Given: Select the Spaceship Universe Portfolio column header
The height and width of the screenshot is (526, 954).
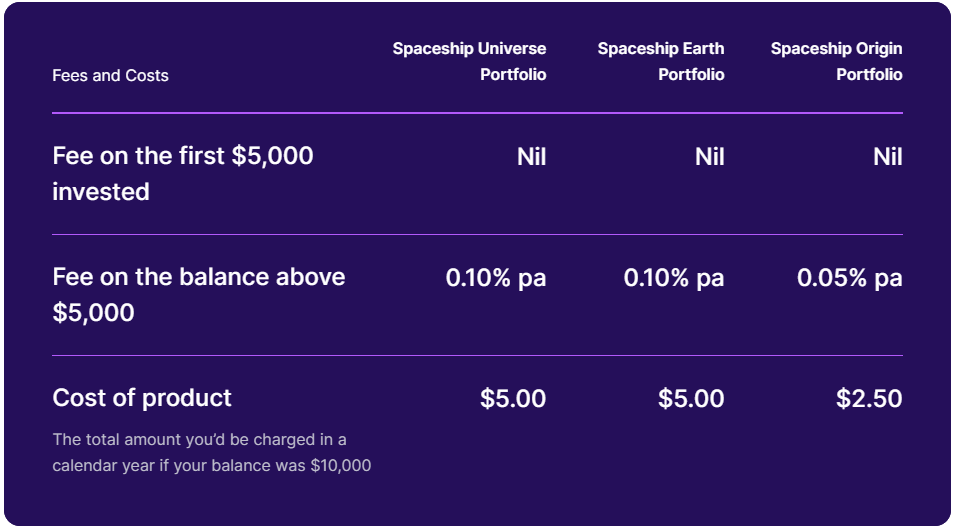Looking at the screenshot, I should coord(469,62).
